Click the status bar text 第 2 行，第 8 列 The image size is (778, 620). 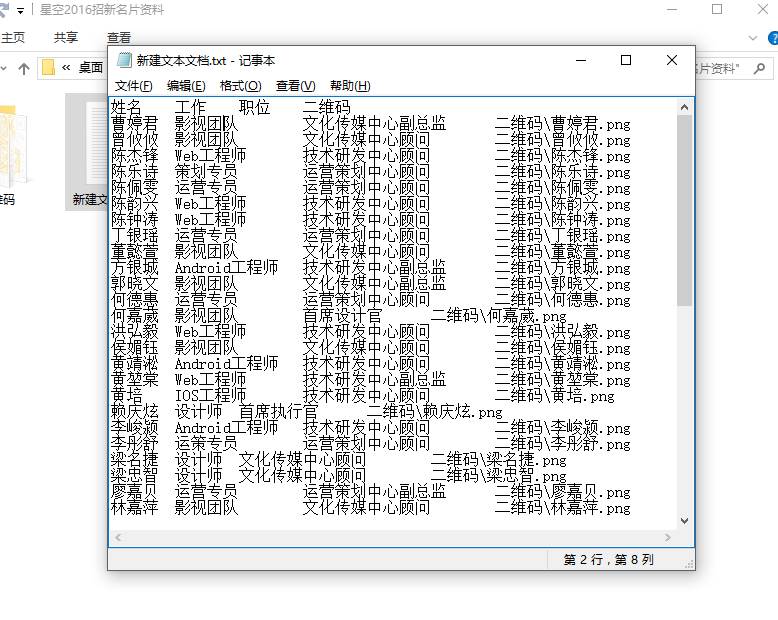609,559
